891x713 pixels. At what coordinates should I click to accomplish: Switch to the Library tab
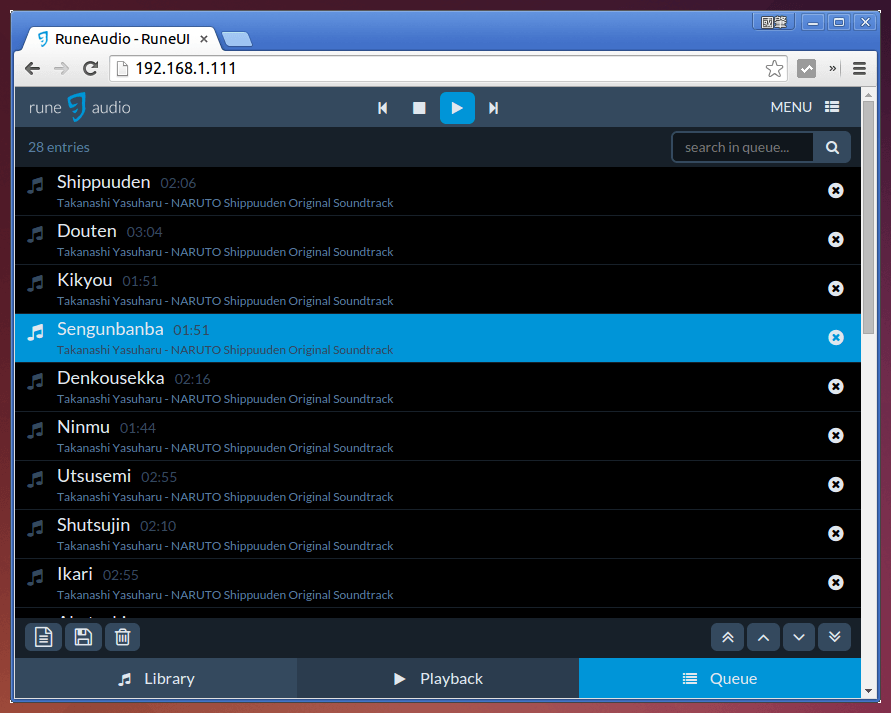click(156, 678)
